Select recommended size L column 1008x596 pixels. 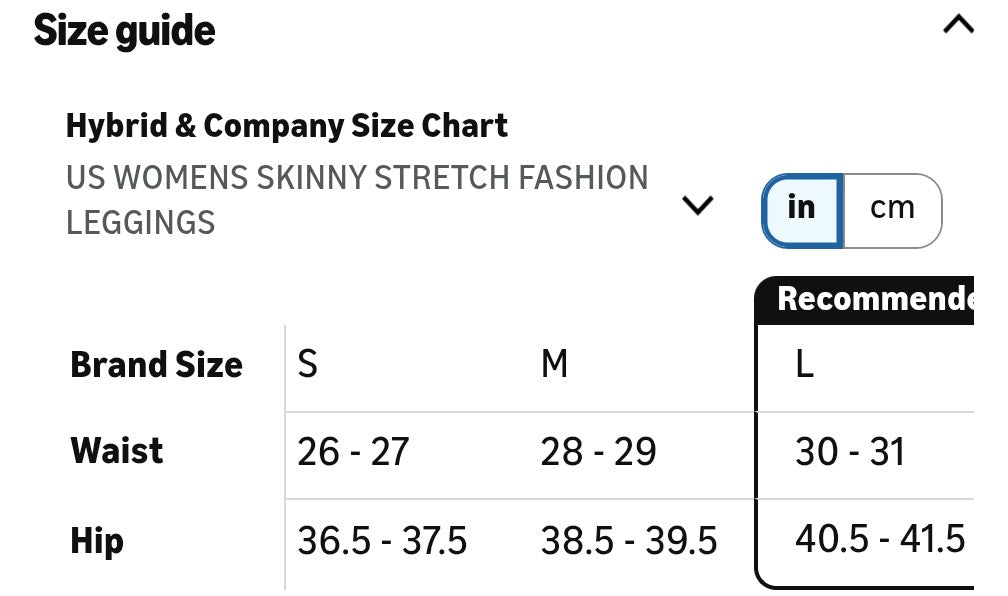(x=805, y=365)
